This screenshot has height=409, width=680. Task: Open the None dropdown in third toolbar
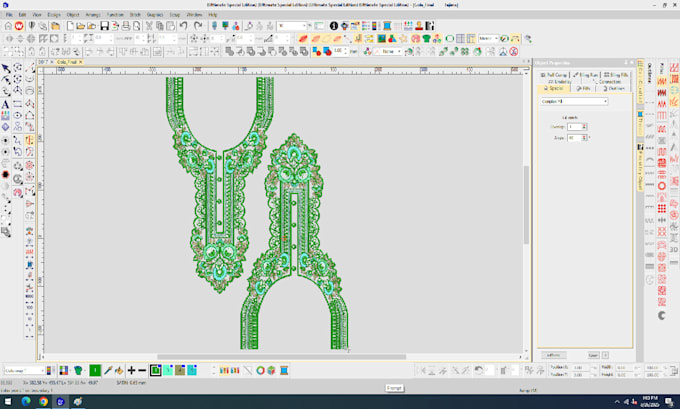(x=388, y=51)
